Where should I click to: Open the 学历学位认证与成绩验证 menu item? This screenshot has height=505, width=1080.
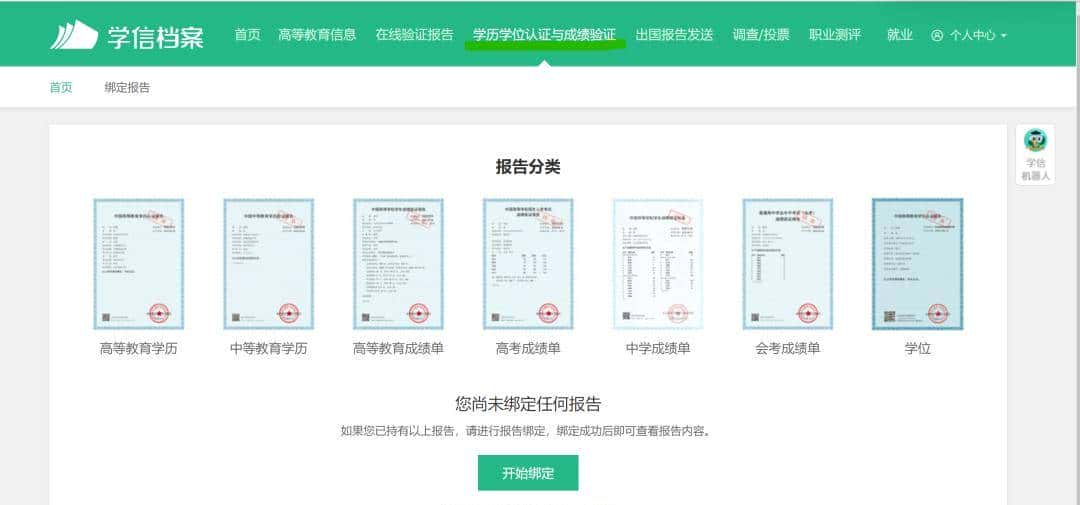[x=544, y=35]
